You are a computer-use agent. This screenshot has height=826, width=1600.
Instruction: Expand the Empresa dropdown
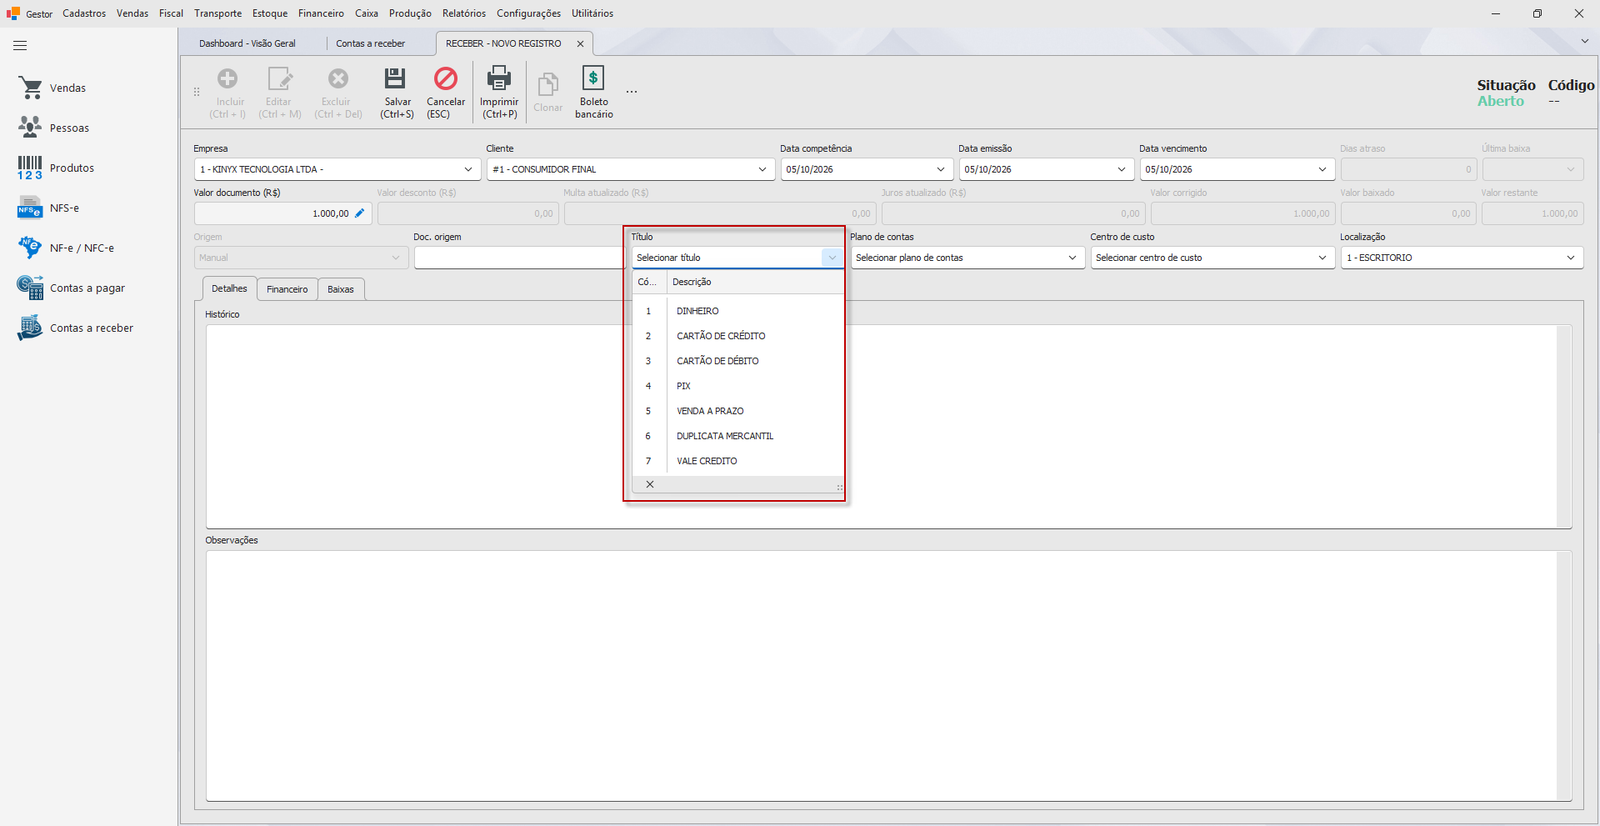click(x=468, y=170)
